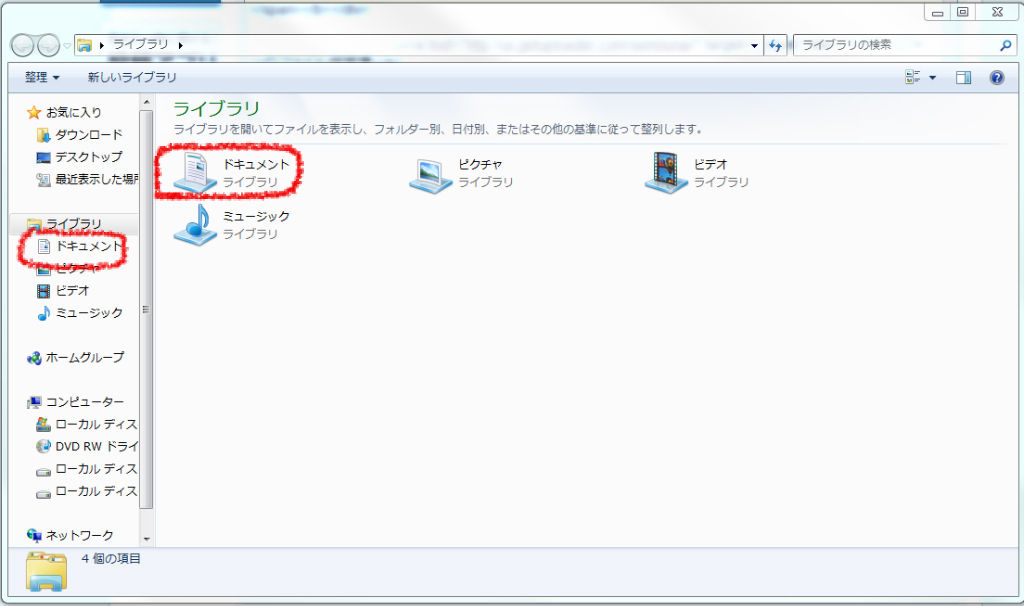Screen dimensions: 1024x606
Task: Click the navigation pane scrollbar thumb
Action: pyautogui.click(x=146, y=309)
